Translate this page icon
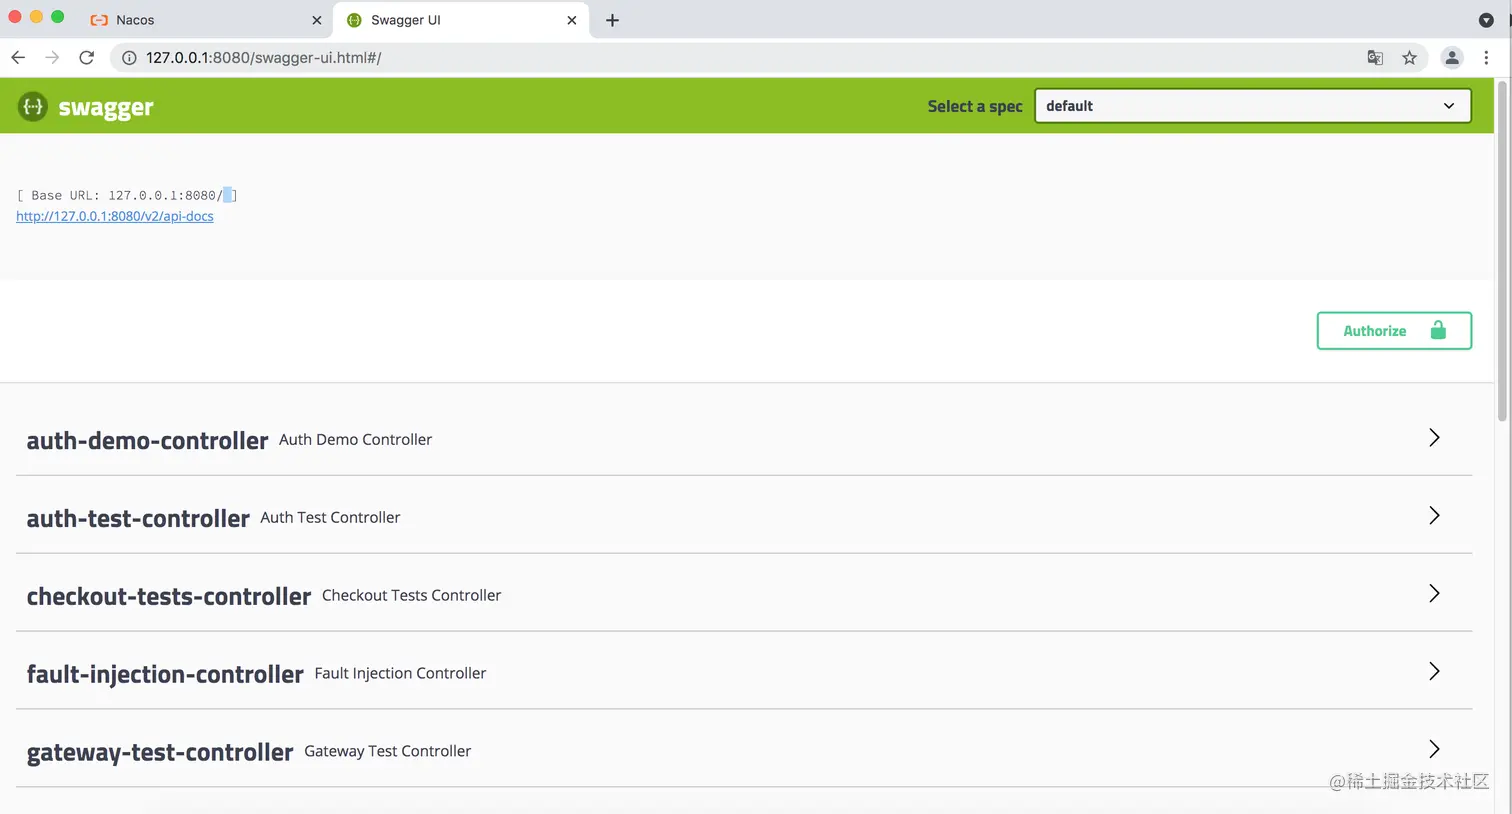 click(1375, 58)
